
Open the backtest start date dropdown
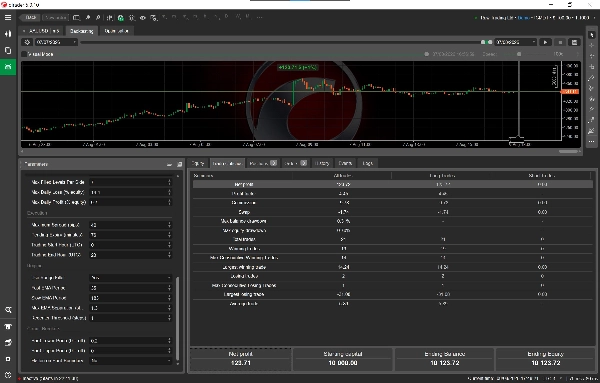coord(57,42)
